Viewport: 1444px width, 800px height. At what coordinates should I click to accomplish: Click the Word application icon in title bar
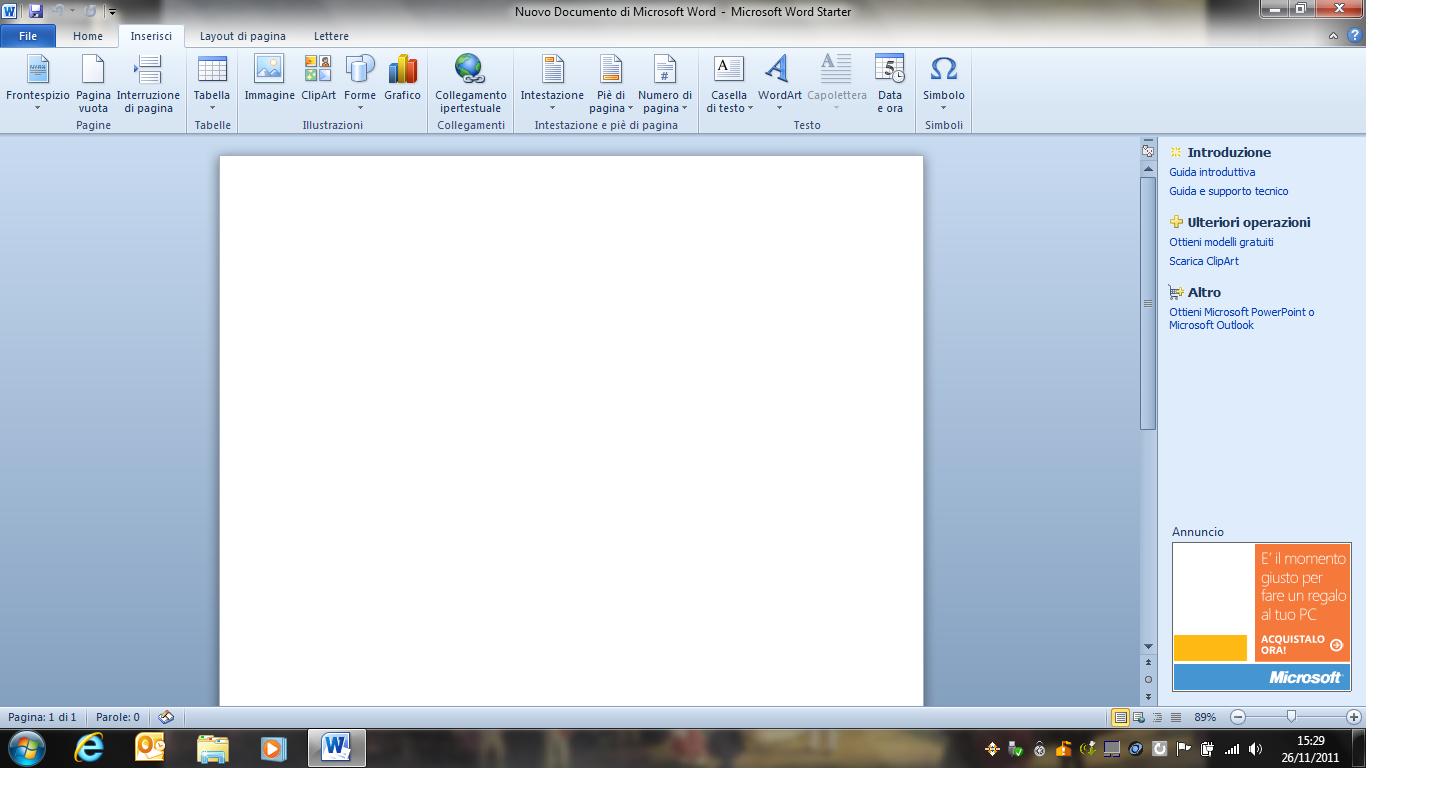coord(10,11)
